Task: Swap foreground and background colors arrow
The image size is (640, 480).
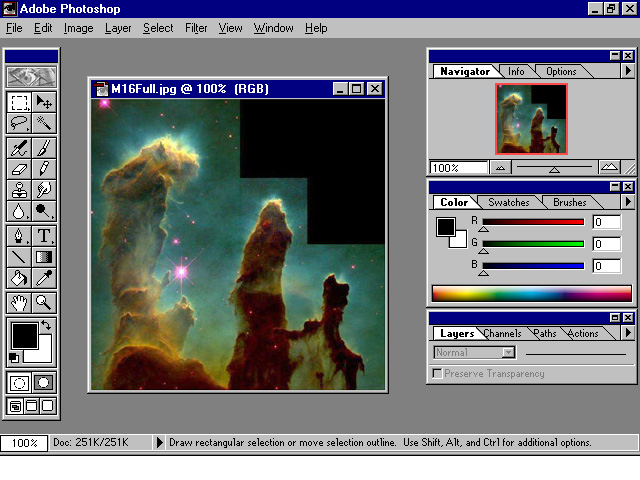Action: [x=46, y=325]
